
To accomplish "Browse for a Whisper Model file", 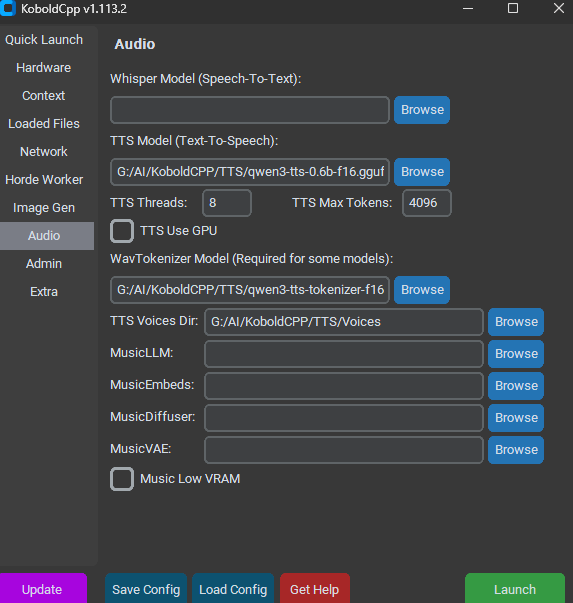I will tap(422, 110).
